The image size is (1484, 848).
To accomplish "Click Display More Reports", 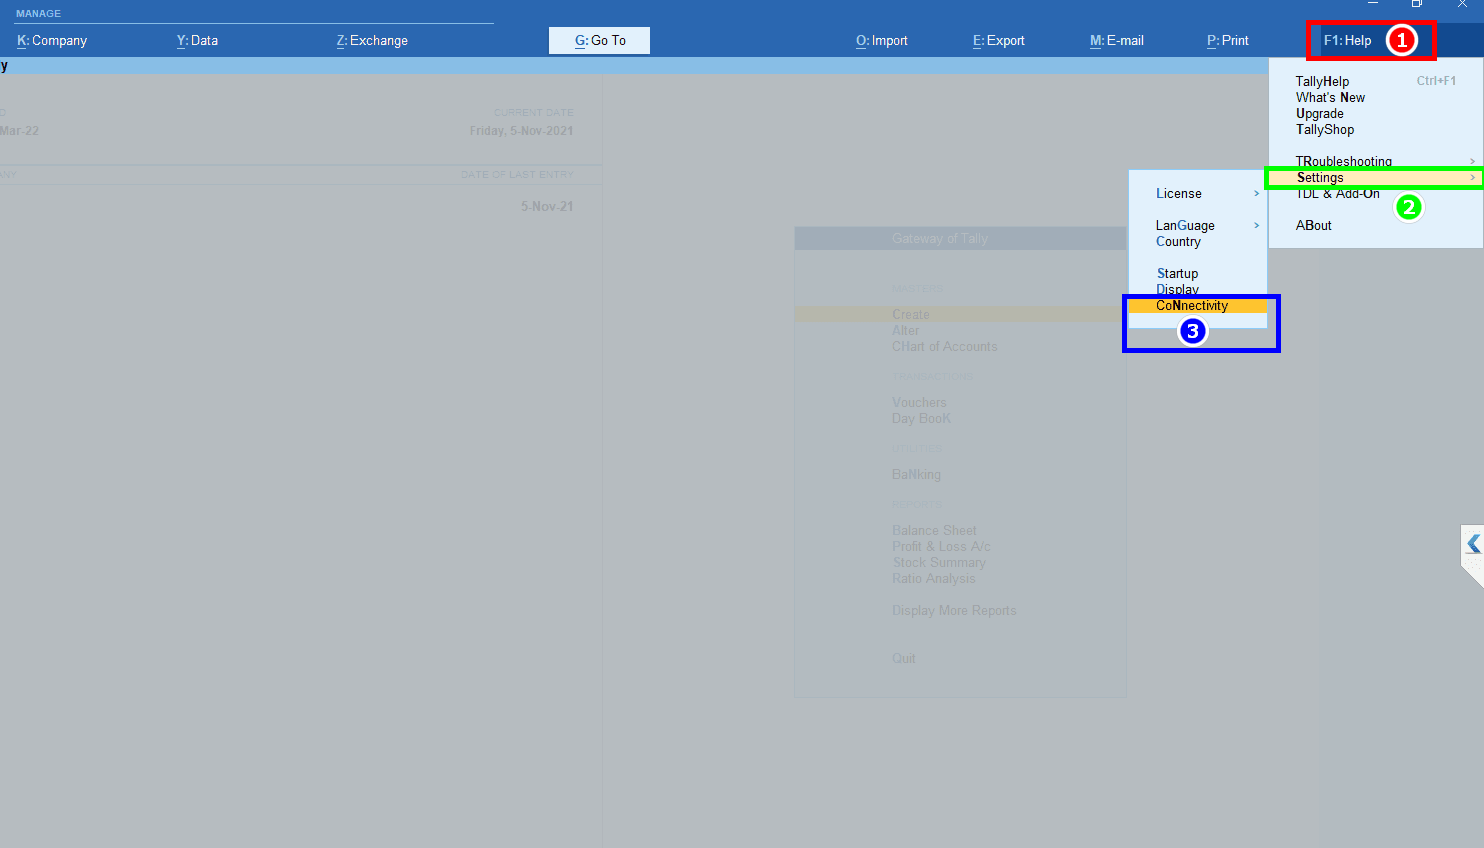I will pos(954,610).
